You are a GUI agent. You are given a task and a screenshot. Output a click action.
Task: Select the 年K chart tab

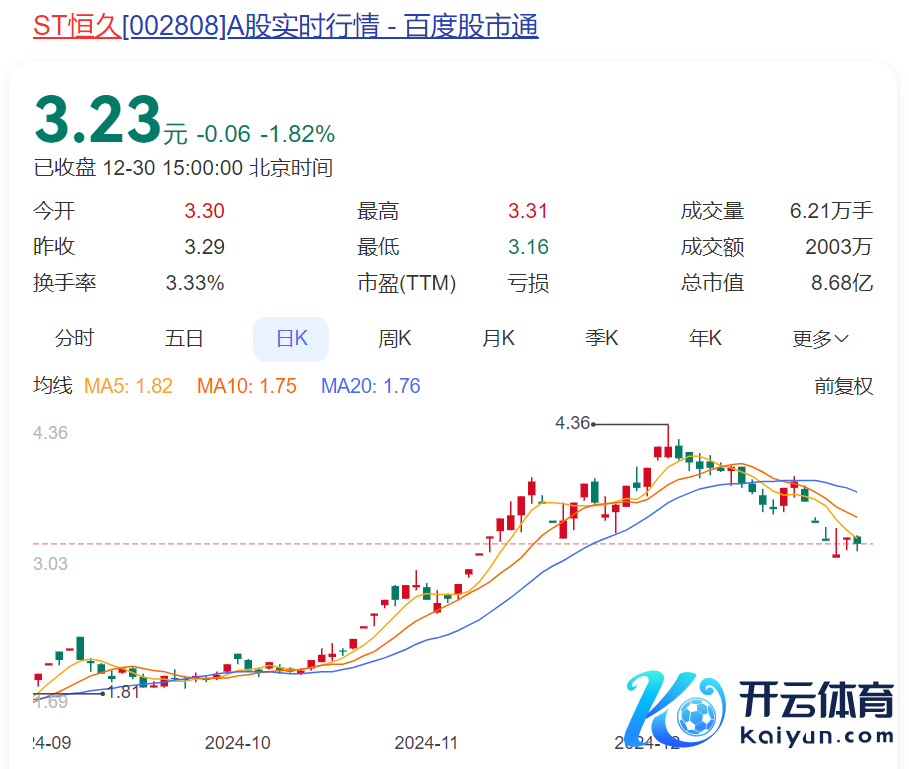[705, 339]
